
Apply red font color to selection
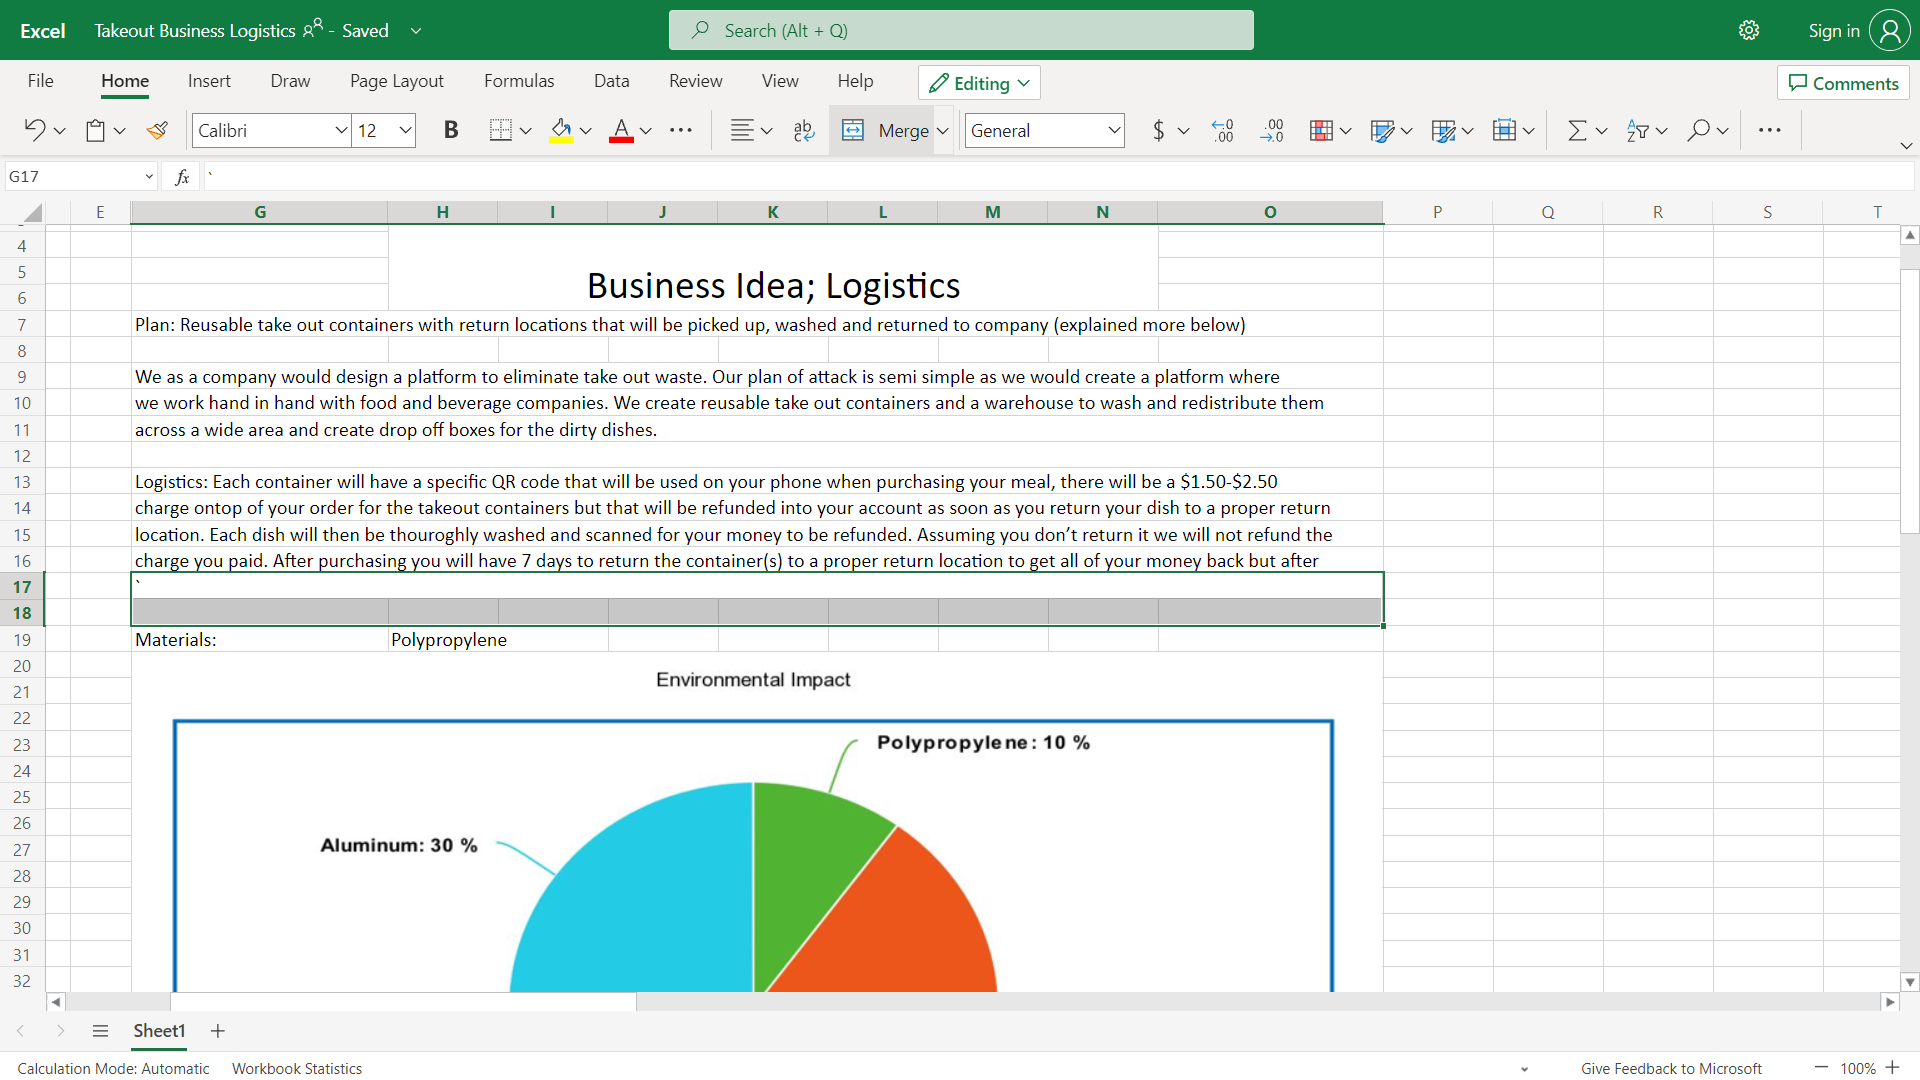(x=622, y=131)
